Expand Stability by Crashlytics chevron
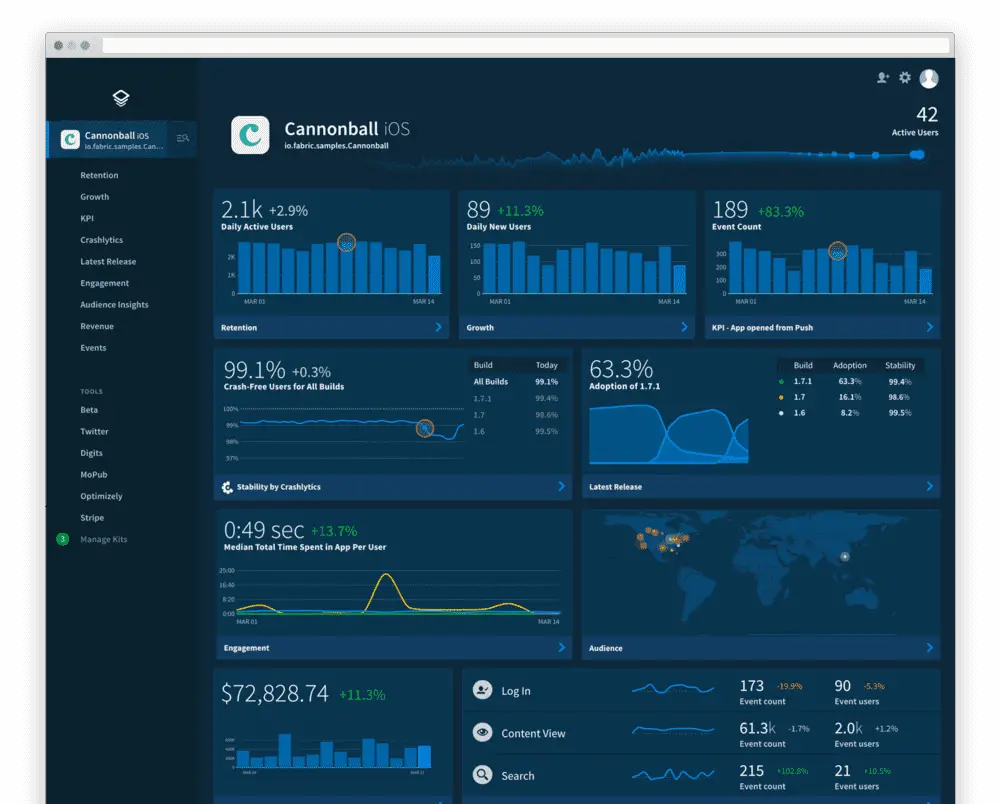Screen dimensions: 1000x804 (562, 486)
